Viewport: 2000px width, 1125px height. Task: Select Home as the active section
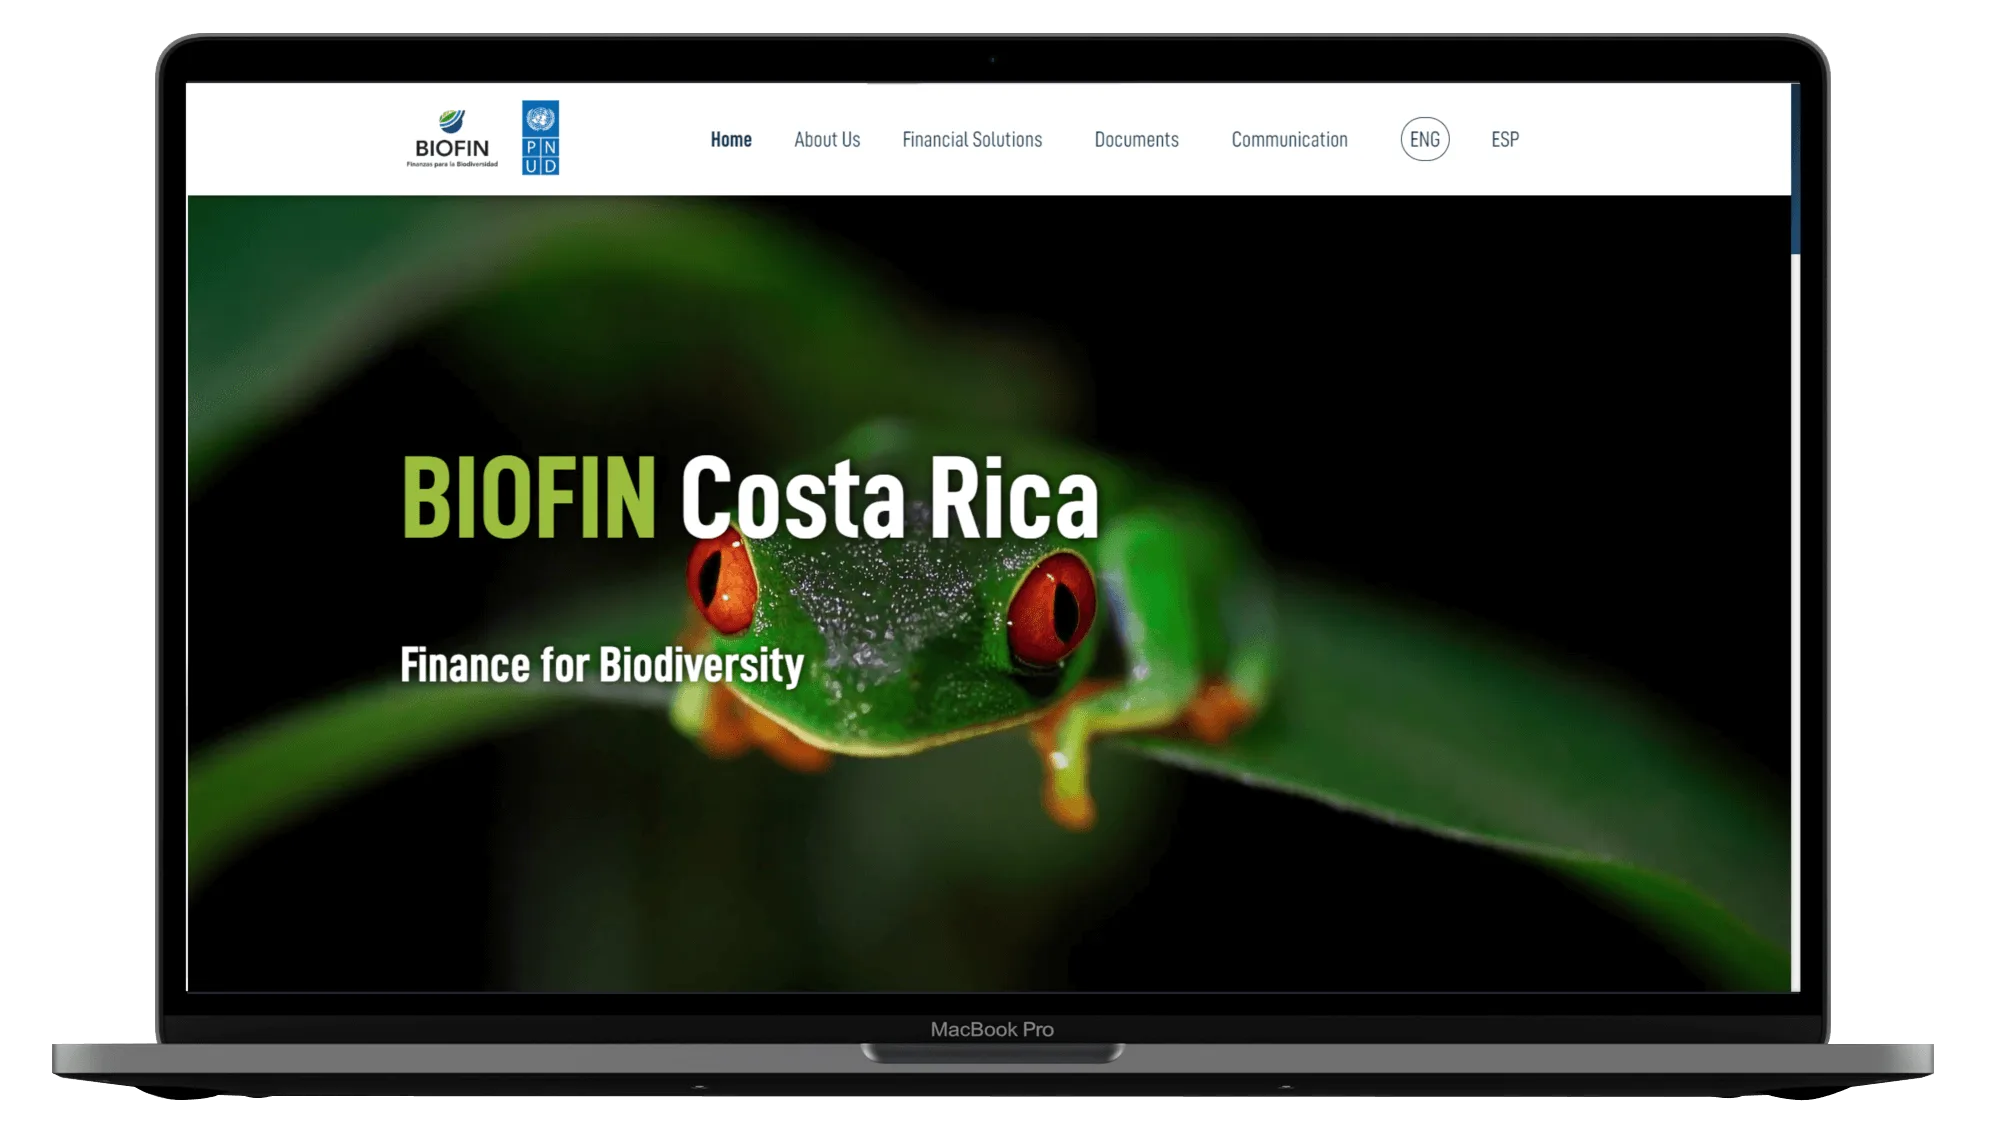pyautogui.click(x=730, y=139)
